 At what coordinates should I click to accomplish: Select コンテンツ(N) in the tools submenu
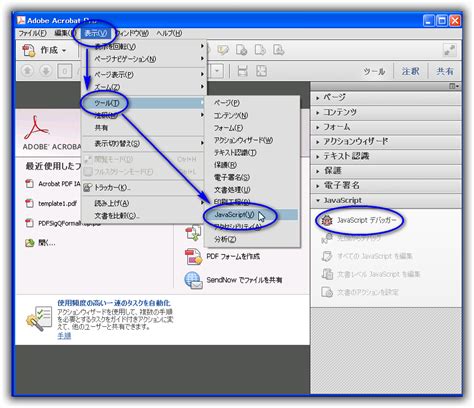click(252, 115)
